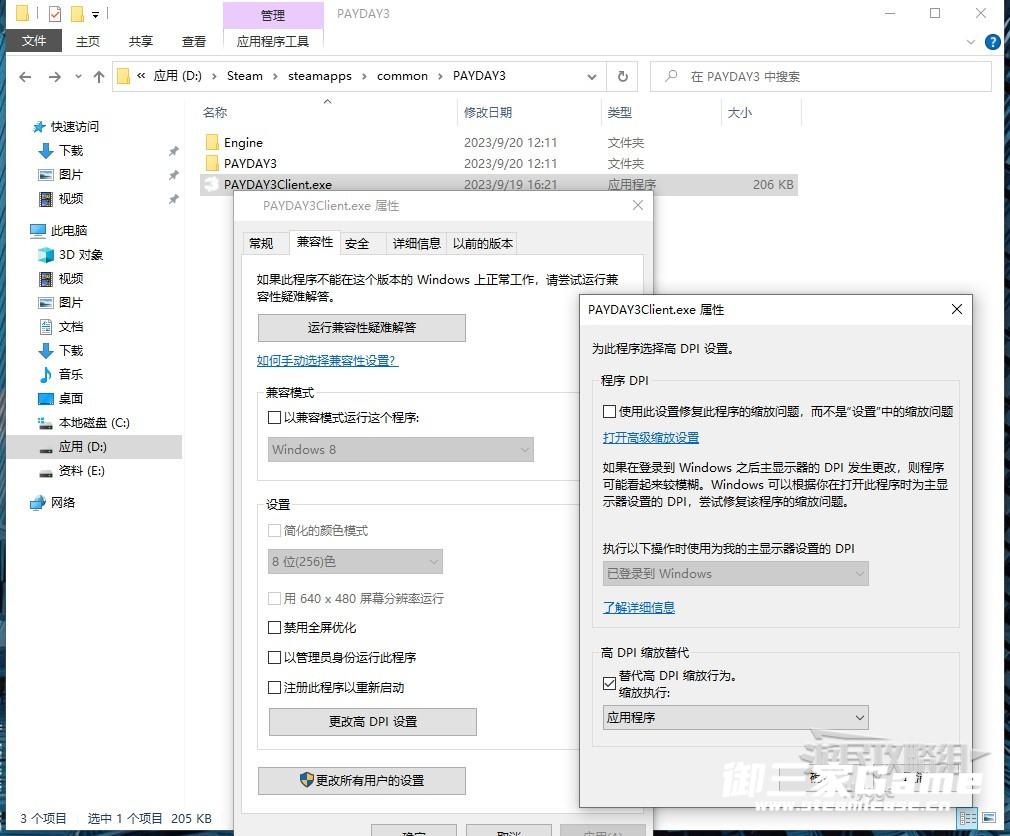Enable 以兼容模式运行这个程序 checkbox
This screenshot has width=1010, height=836.
click(x=275, y=418)
